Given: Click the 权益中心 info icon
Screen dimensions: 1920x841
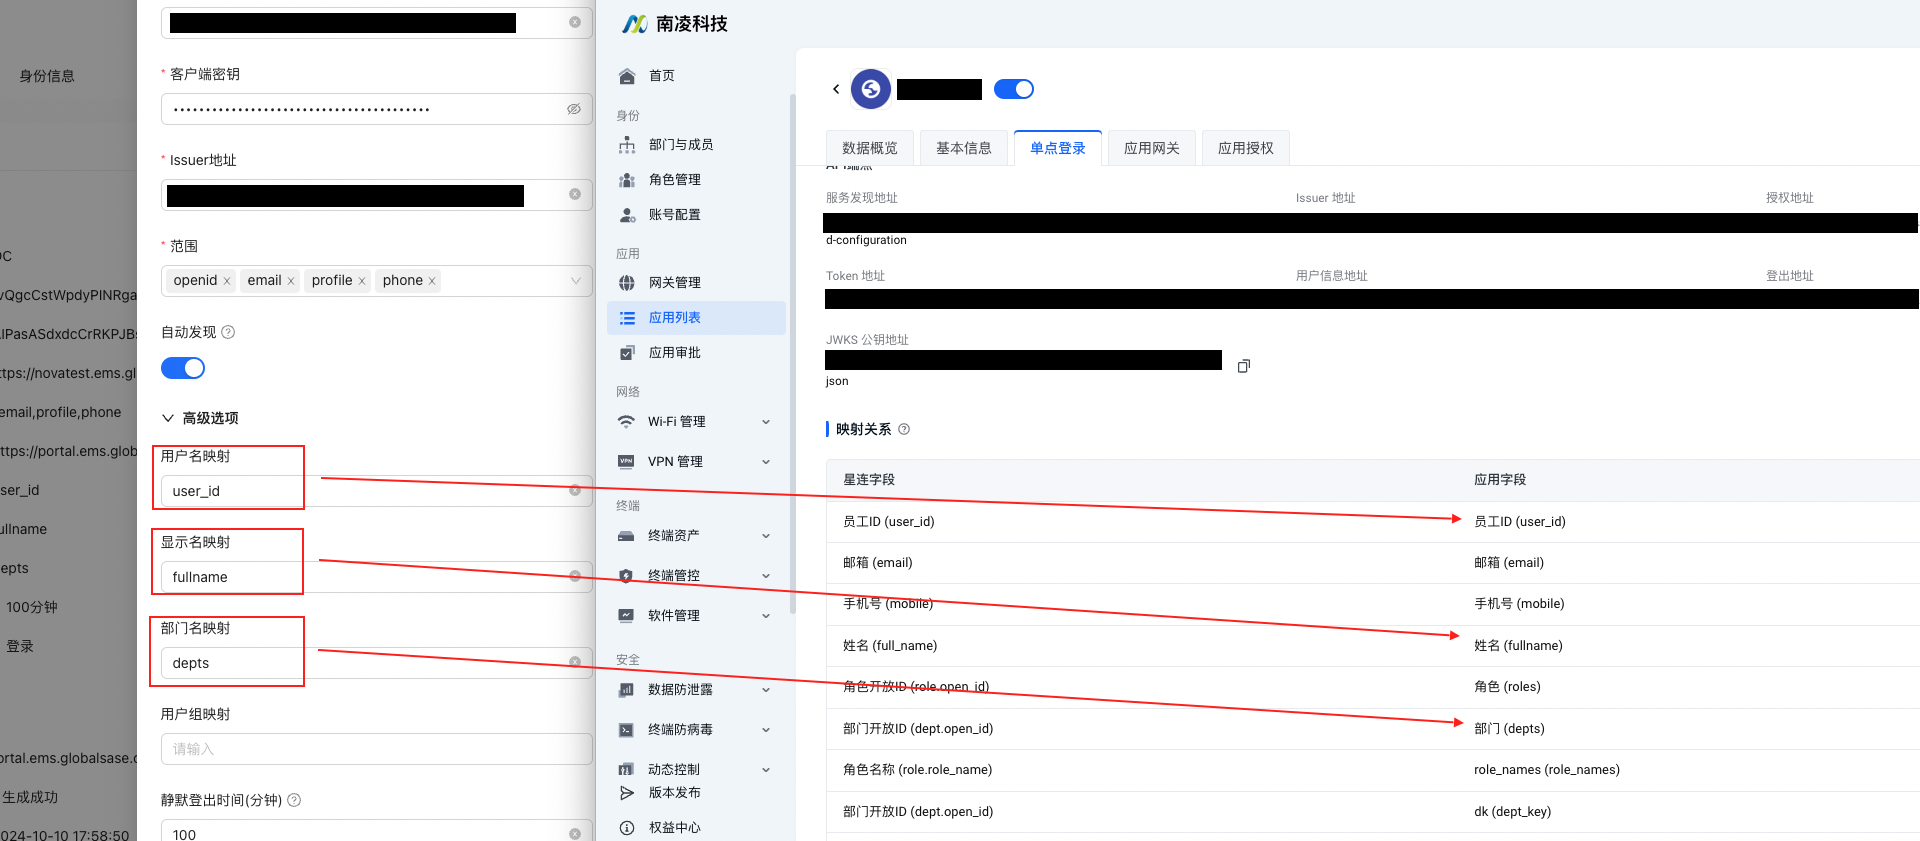Looking at the screenshot, I should click(627, 828).
